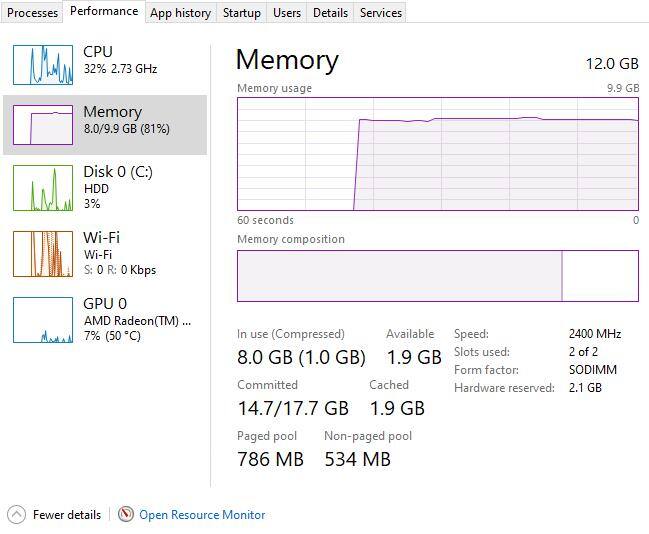Open Resource Monitor link
The width and height of the screenshot is (649, 534).
pyautogui.click(x=202, y=515)
